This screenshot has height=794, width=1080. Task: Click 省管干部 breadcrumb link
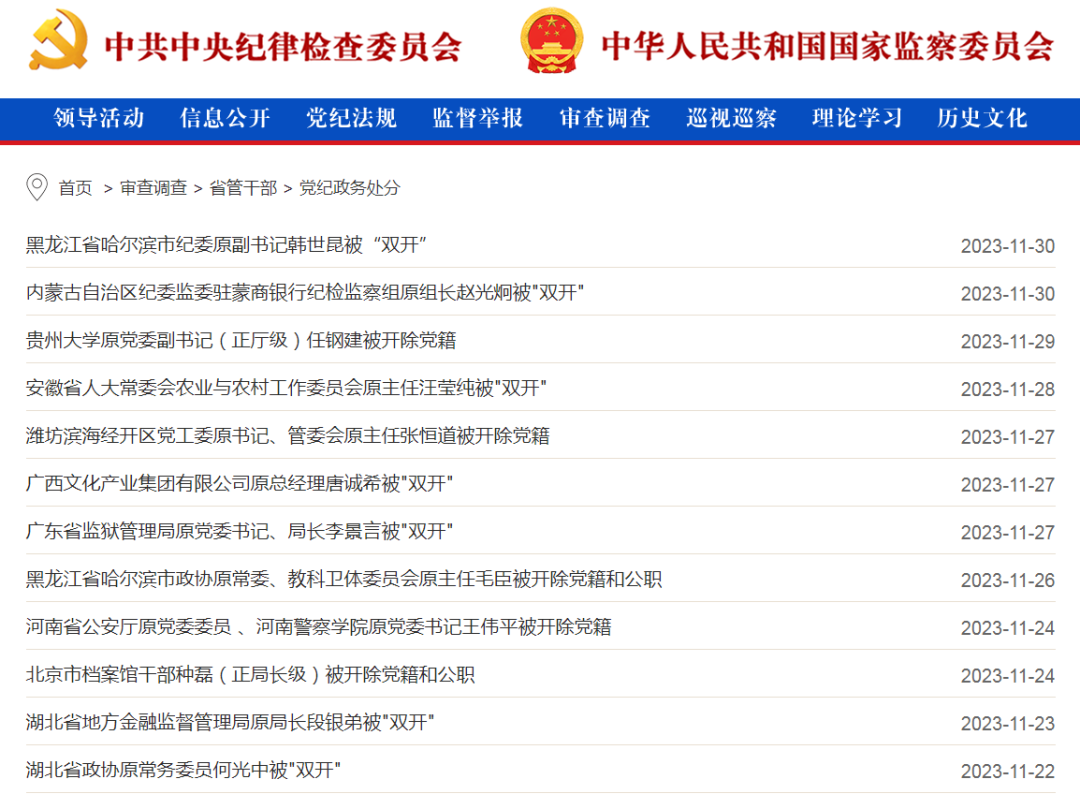coord(243,188)
